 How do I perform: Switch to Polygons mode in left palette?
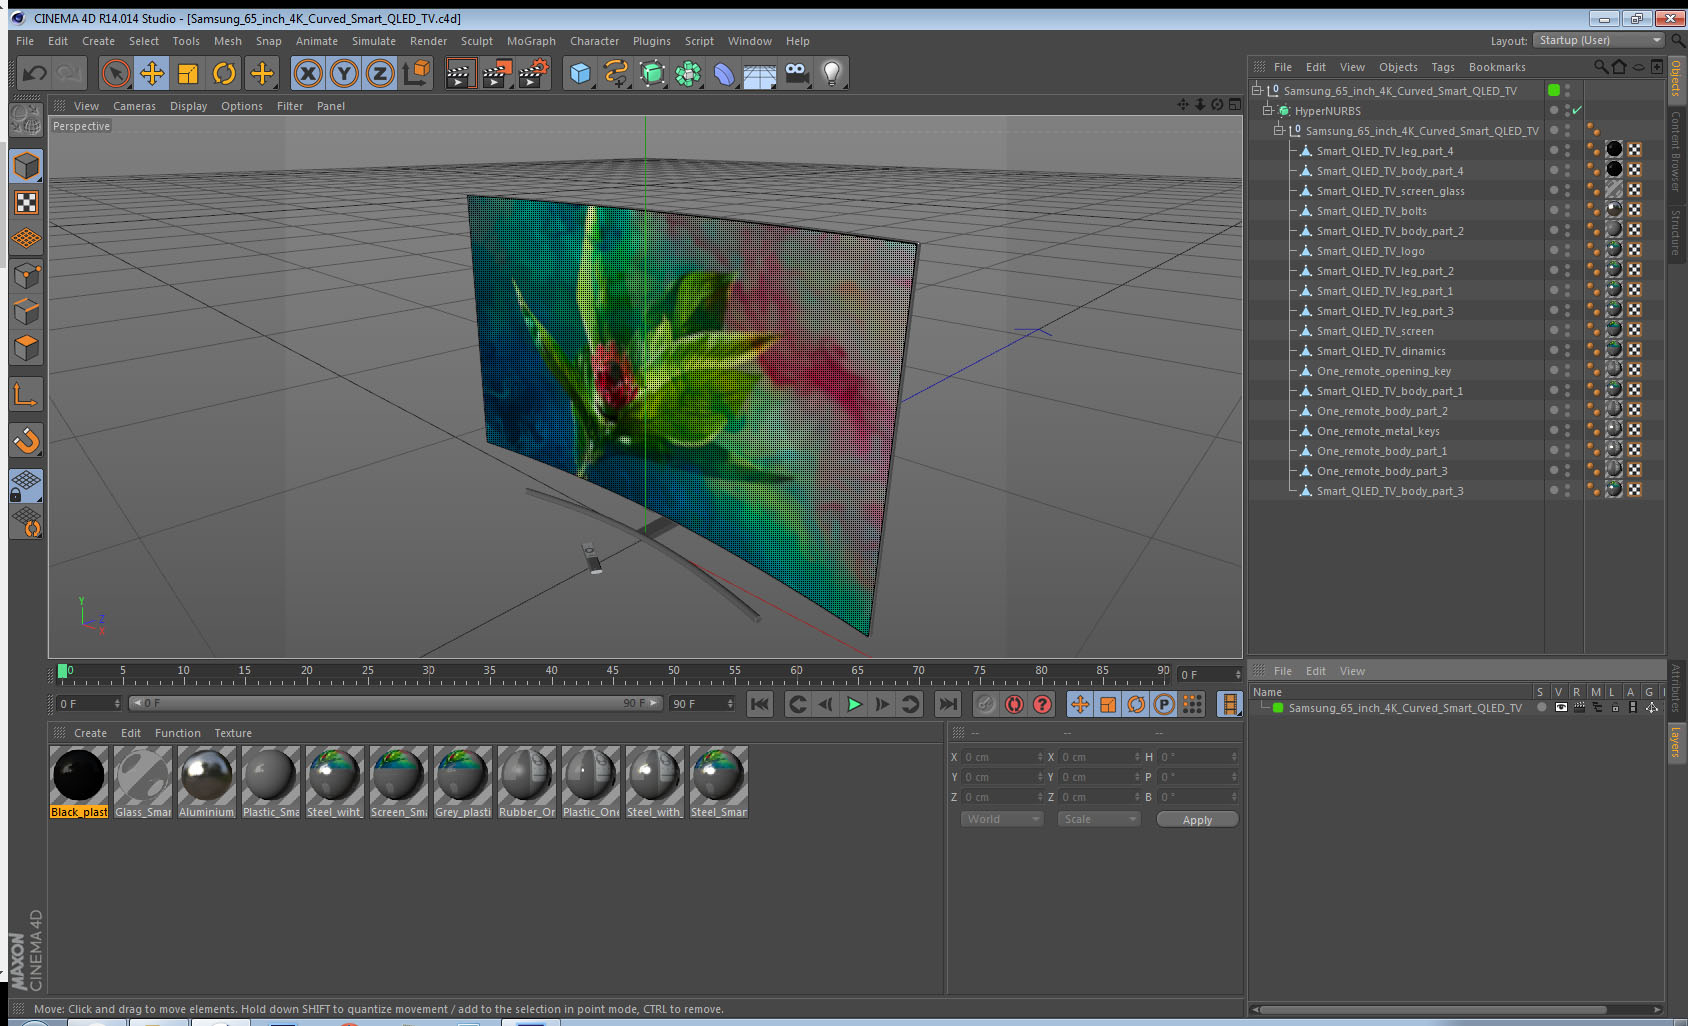(x=26, y=348)
